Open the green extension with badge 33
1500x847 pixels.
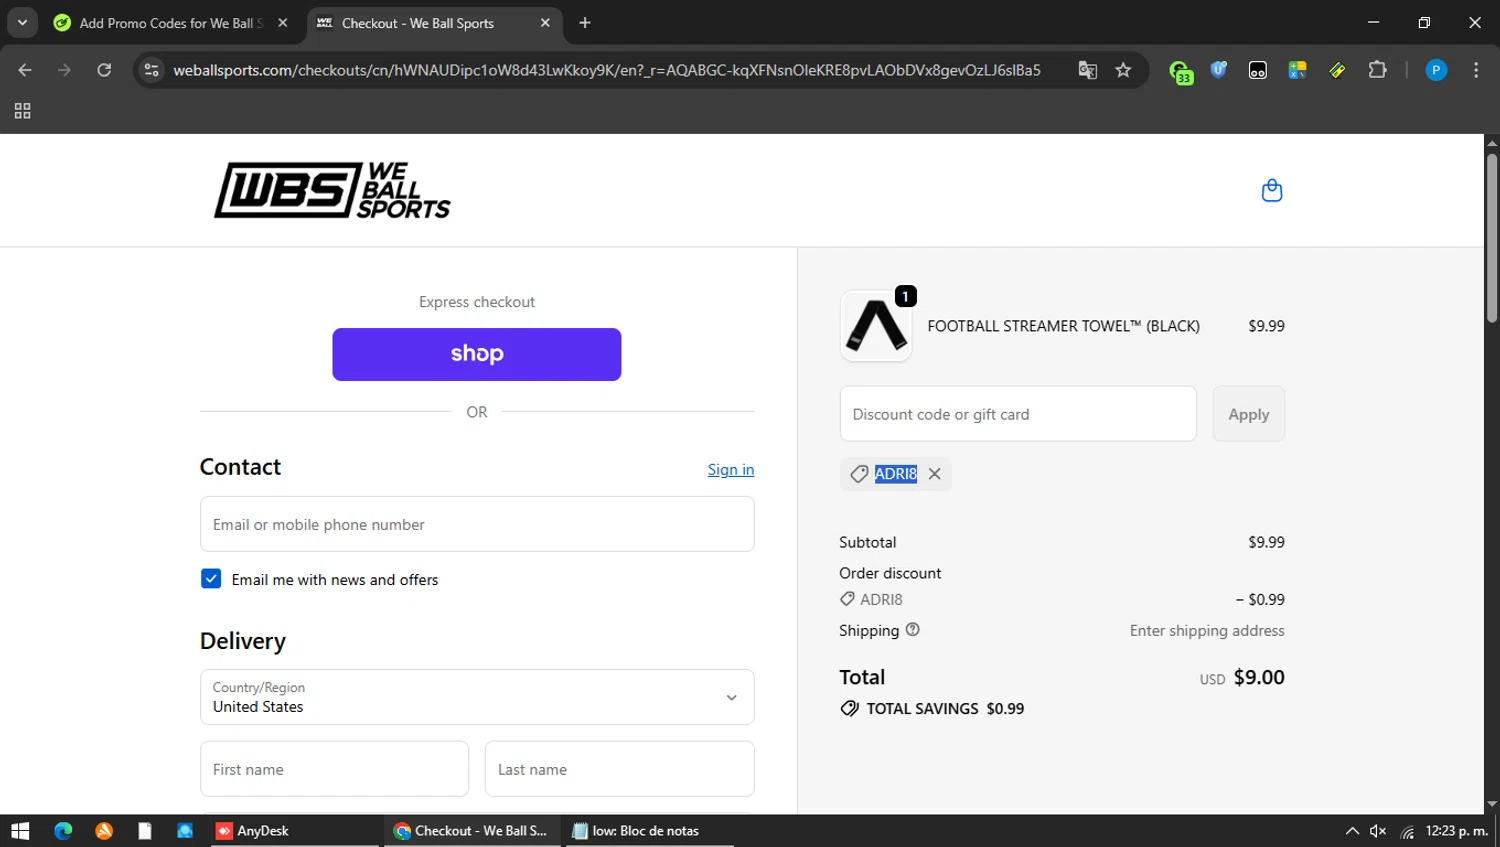coord(1181,72)
